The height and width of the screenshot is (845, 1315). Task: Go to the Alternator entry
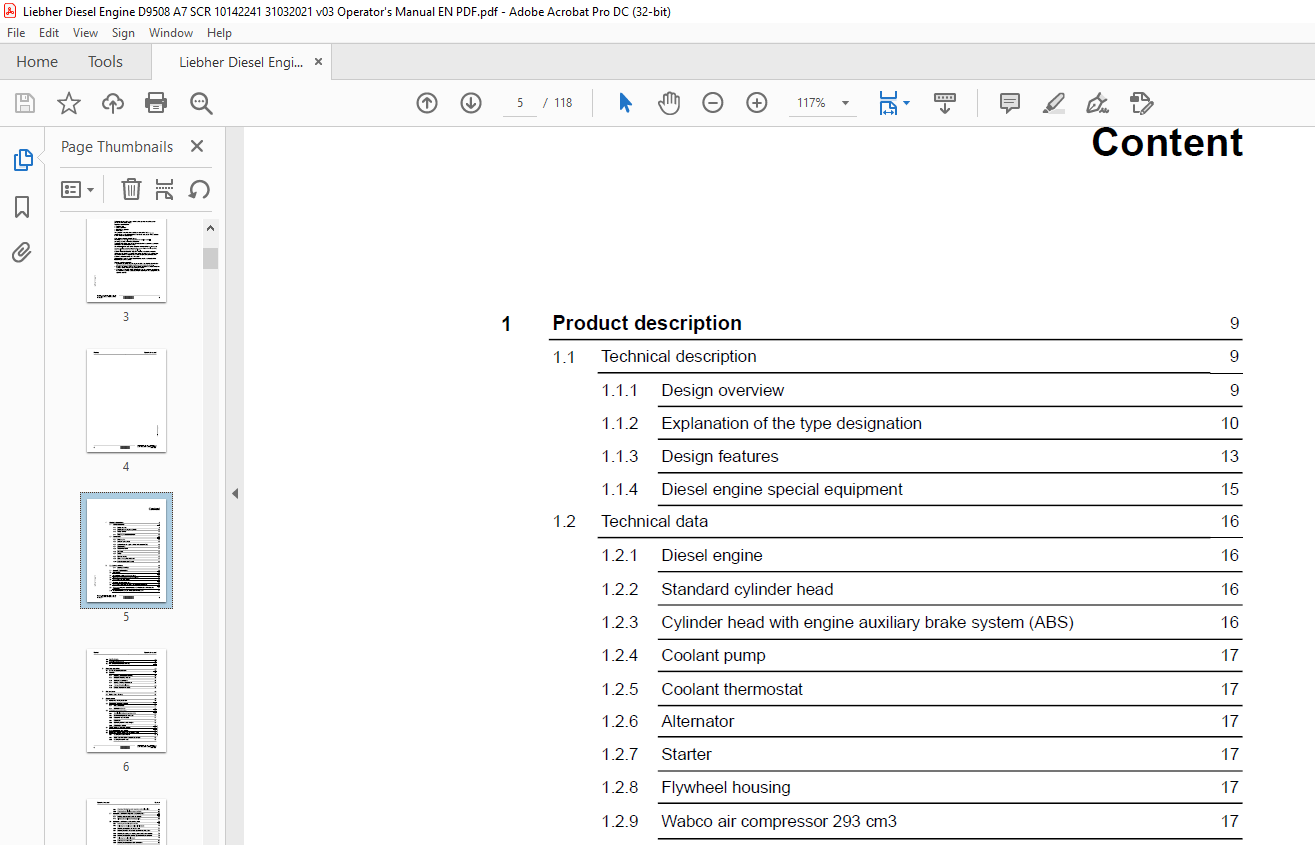click(x=698, y=722)
